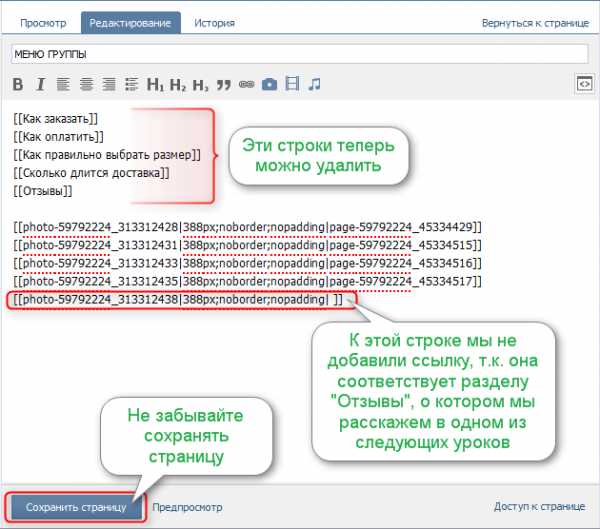Add audio with the music note icon
Viewport: 600px width, 529px height.
315,84
